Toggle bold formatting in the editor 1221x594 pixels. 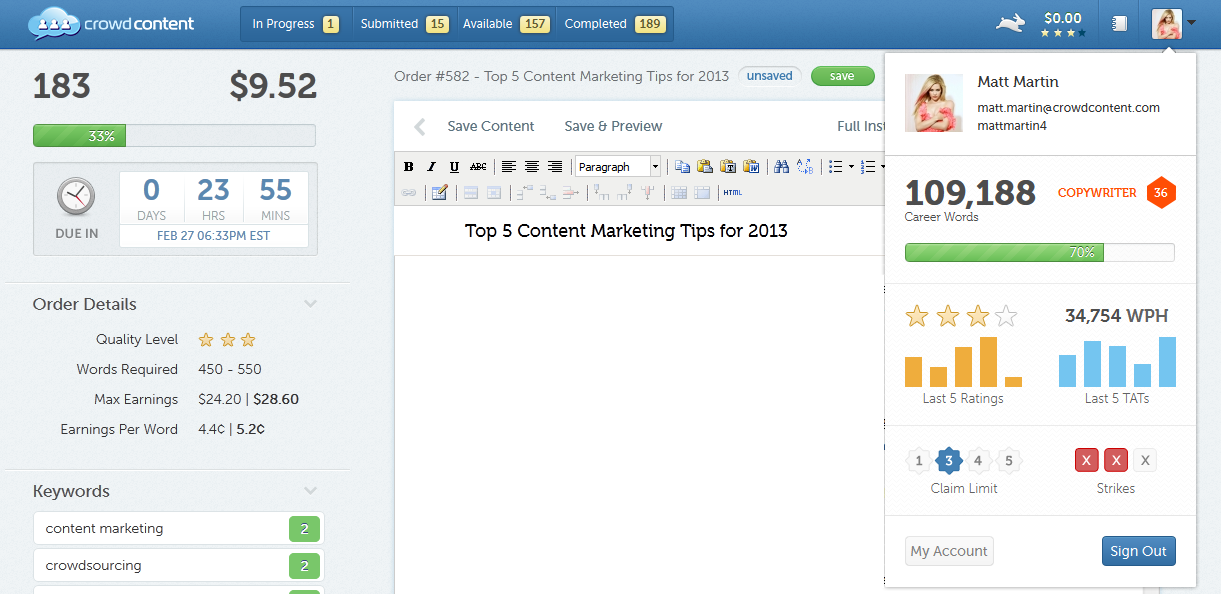[409, 166]
